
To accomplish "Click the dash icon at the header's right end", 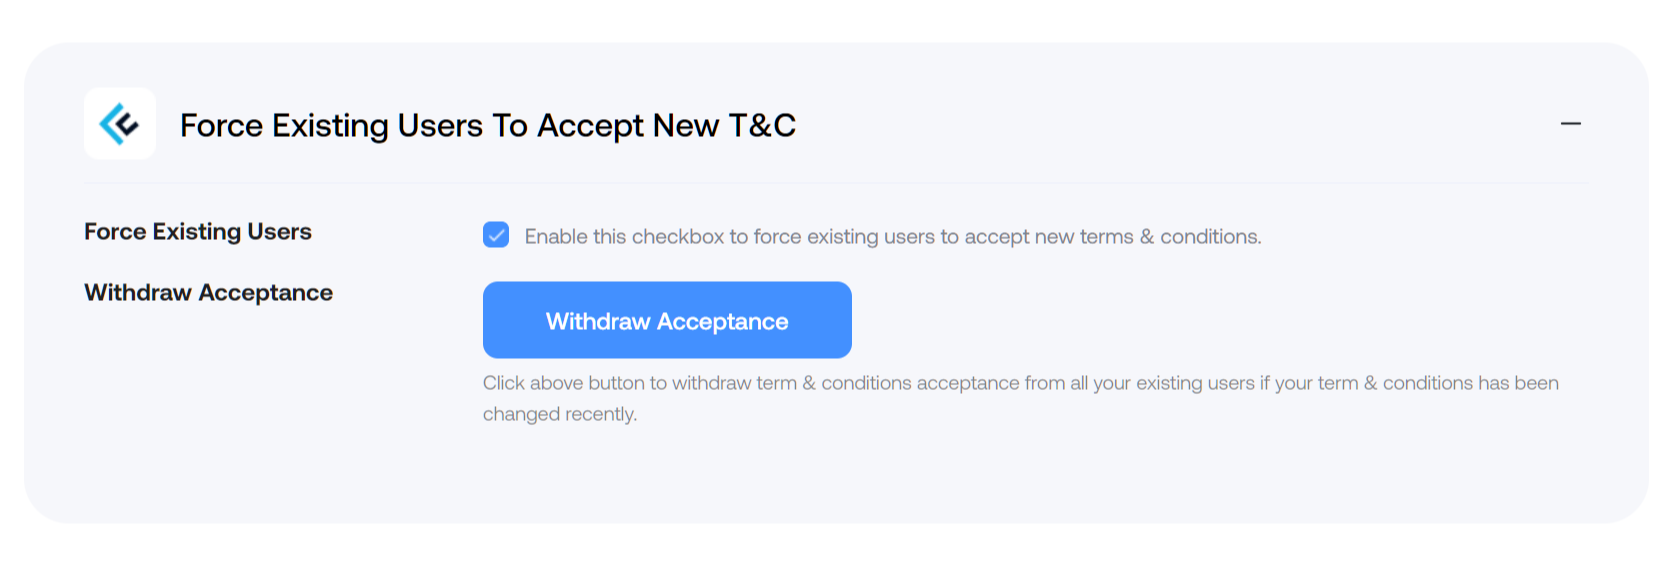I will tap(1570, 124).
